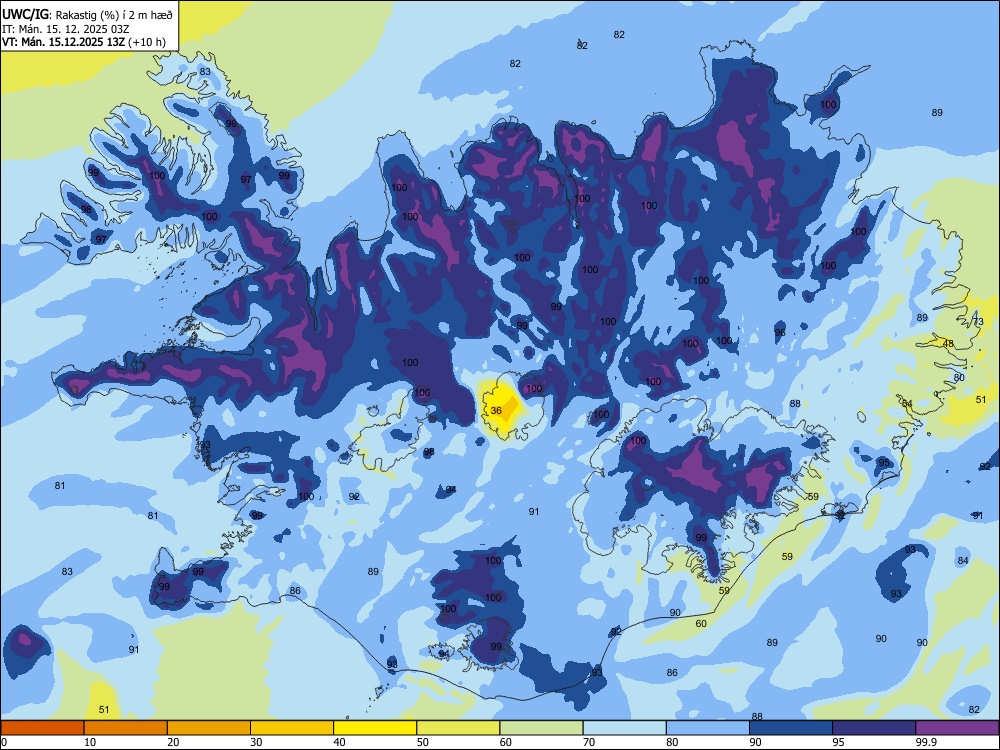Select the 90–95 dark blue legend swatch
This screenshot has height=750, width=1000.
pos(791,728)
